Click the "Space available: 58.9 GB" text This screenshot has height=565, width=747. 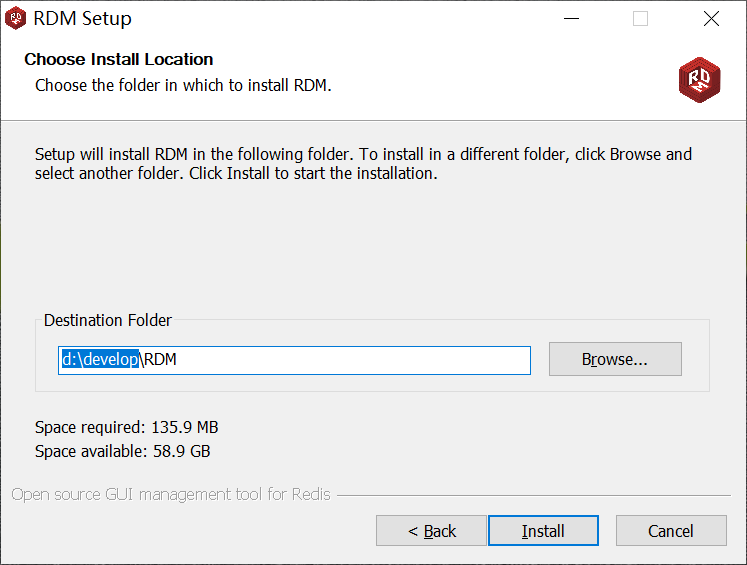click(122, 451)
